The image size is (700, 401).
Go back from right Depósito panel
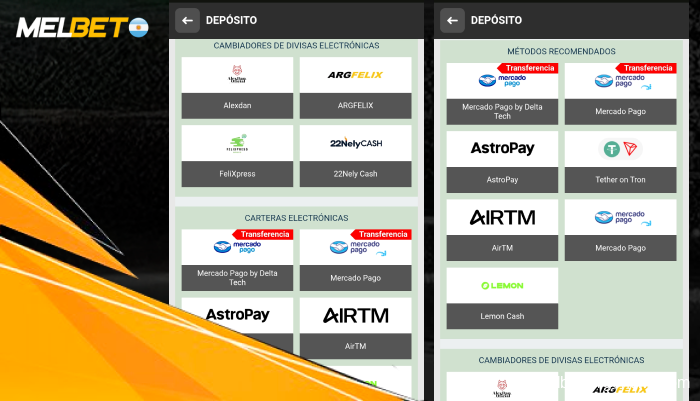(452, 21)
